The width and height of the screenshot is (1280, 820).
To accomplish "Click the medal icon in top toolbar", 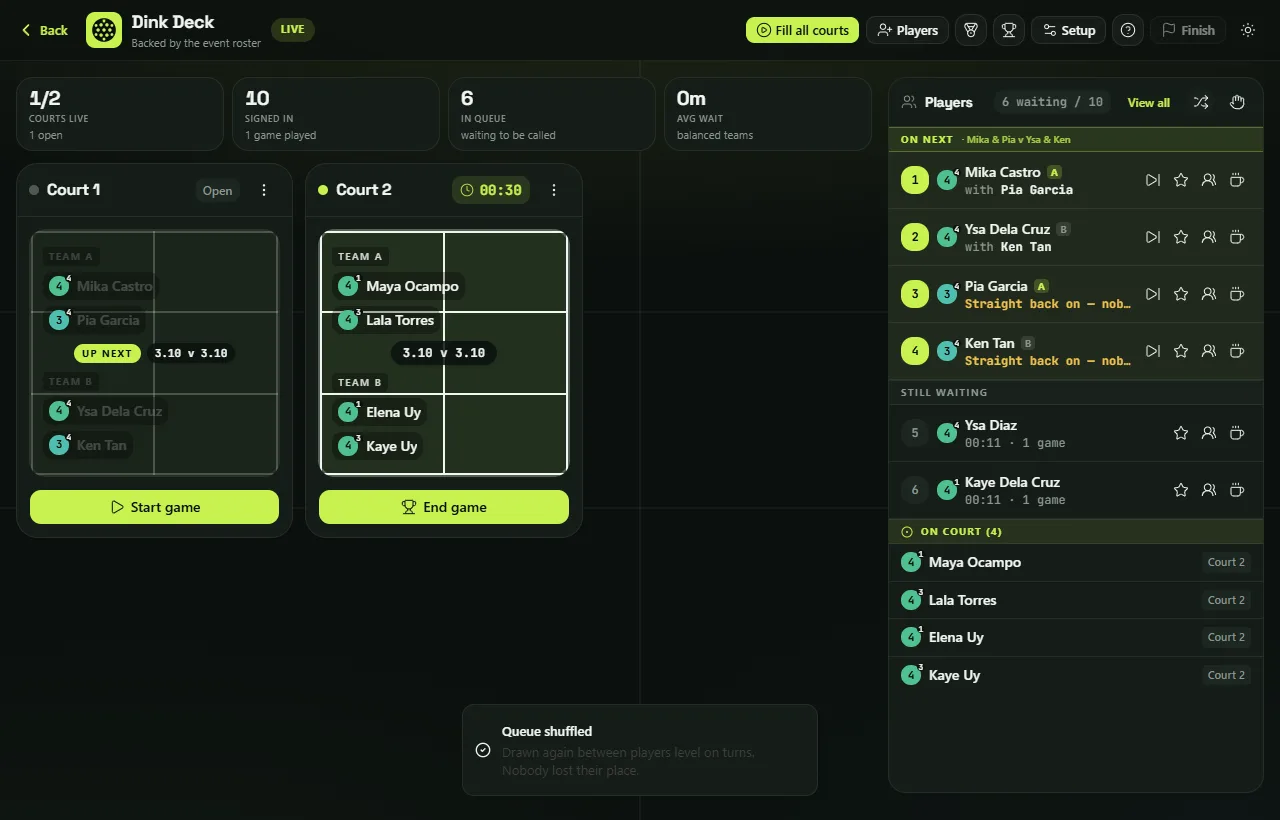I will [x=971, y=30].
